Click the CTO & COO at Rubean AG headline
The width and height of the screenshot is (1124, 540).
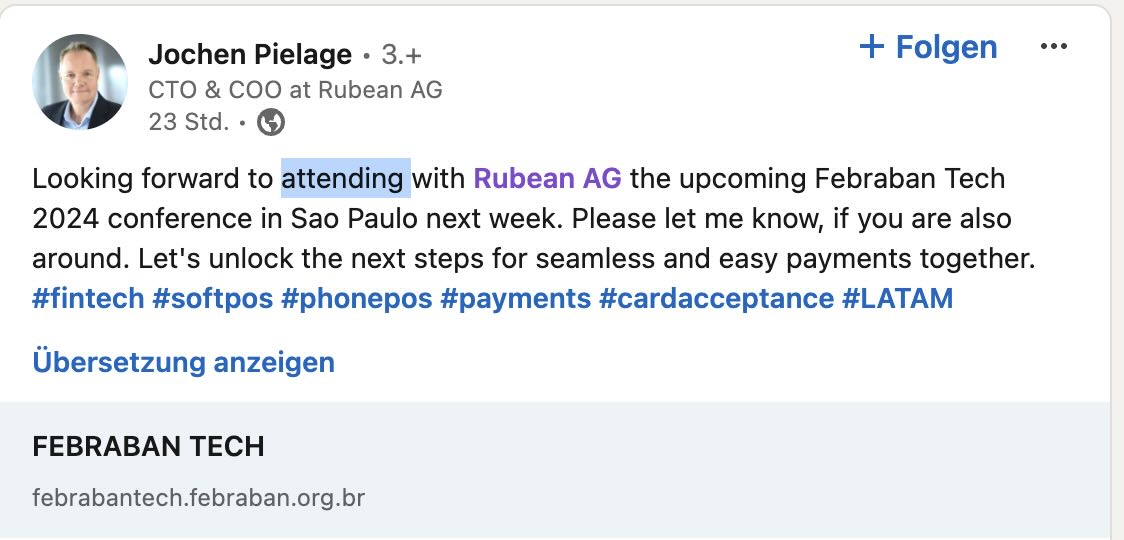295,90
